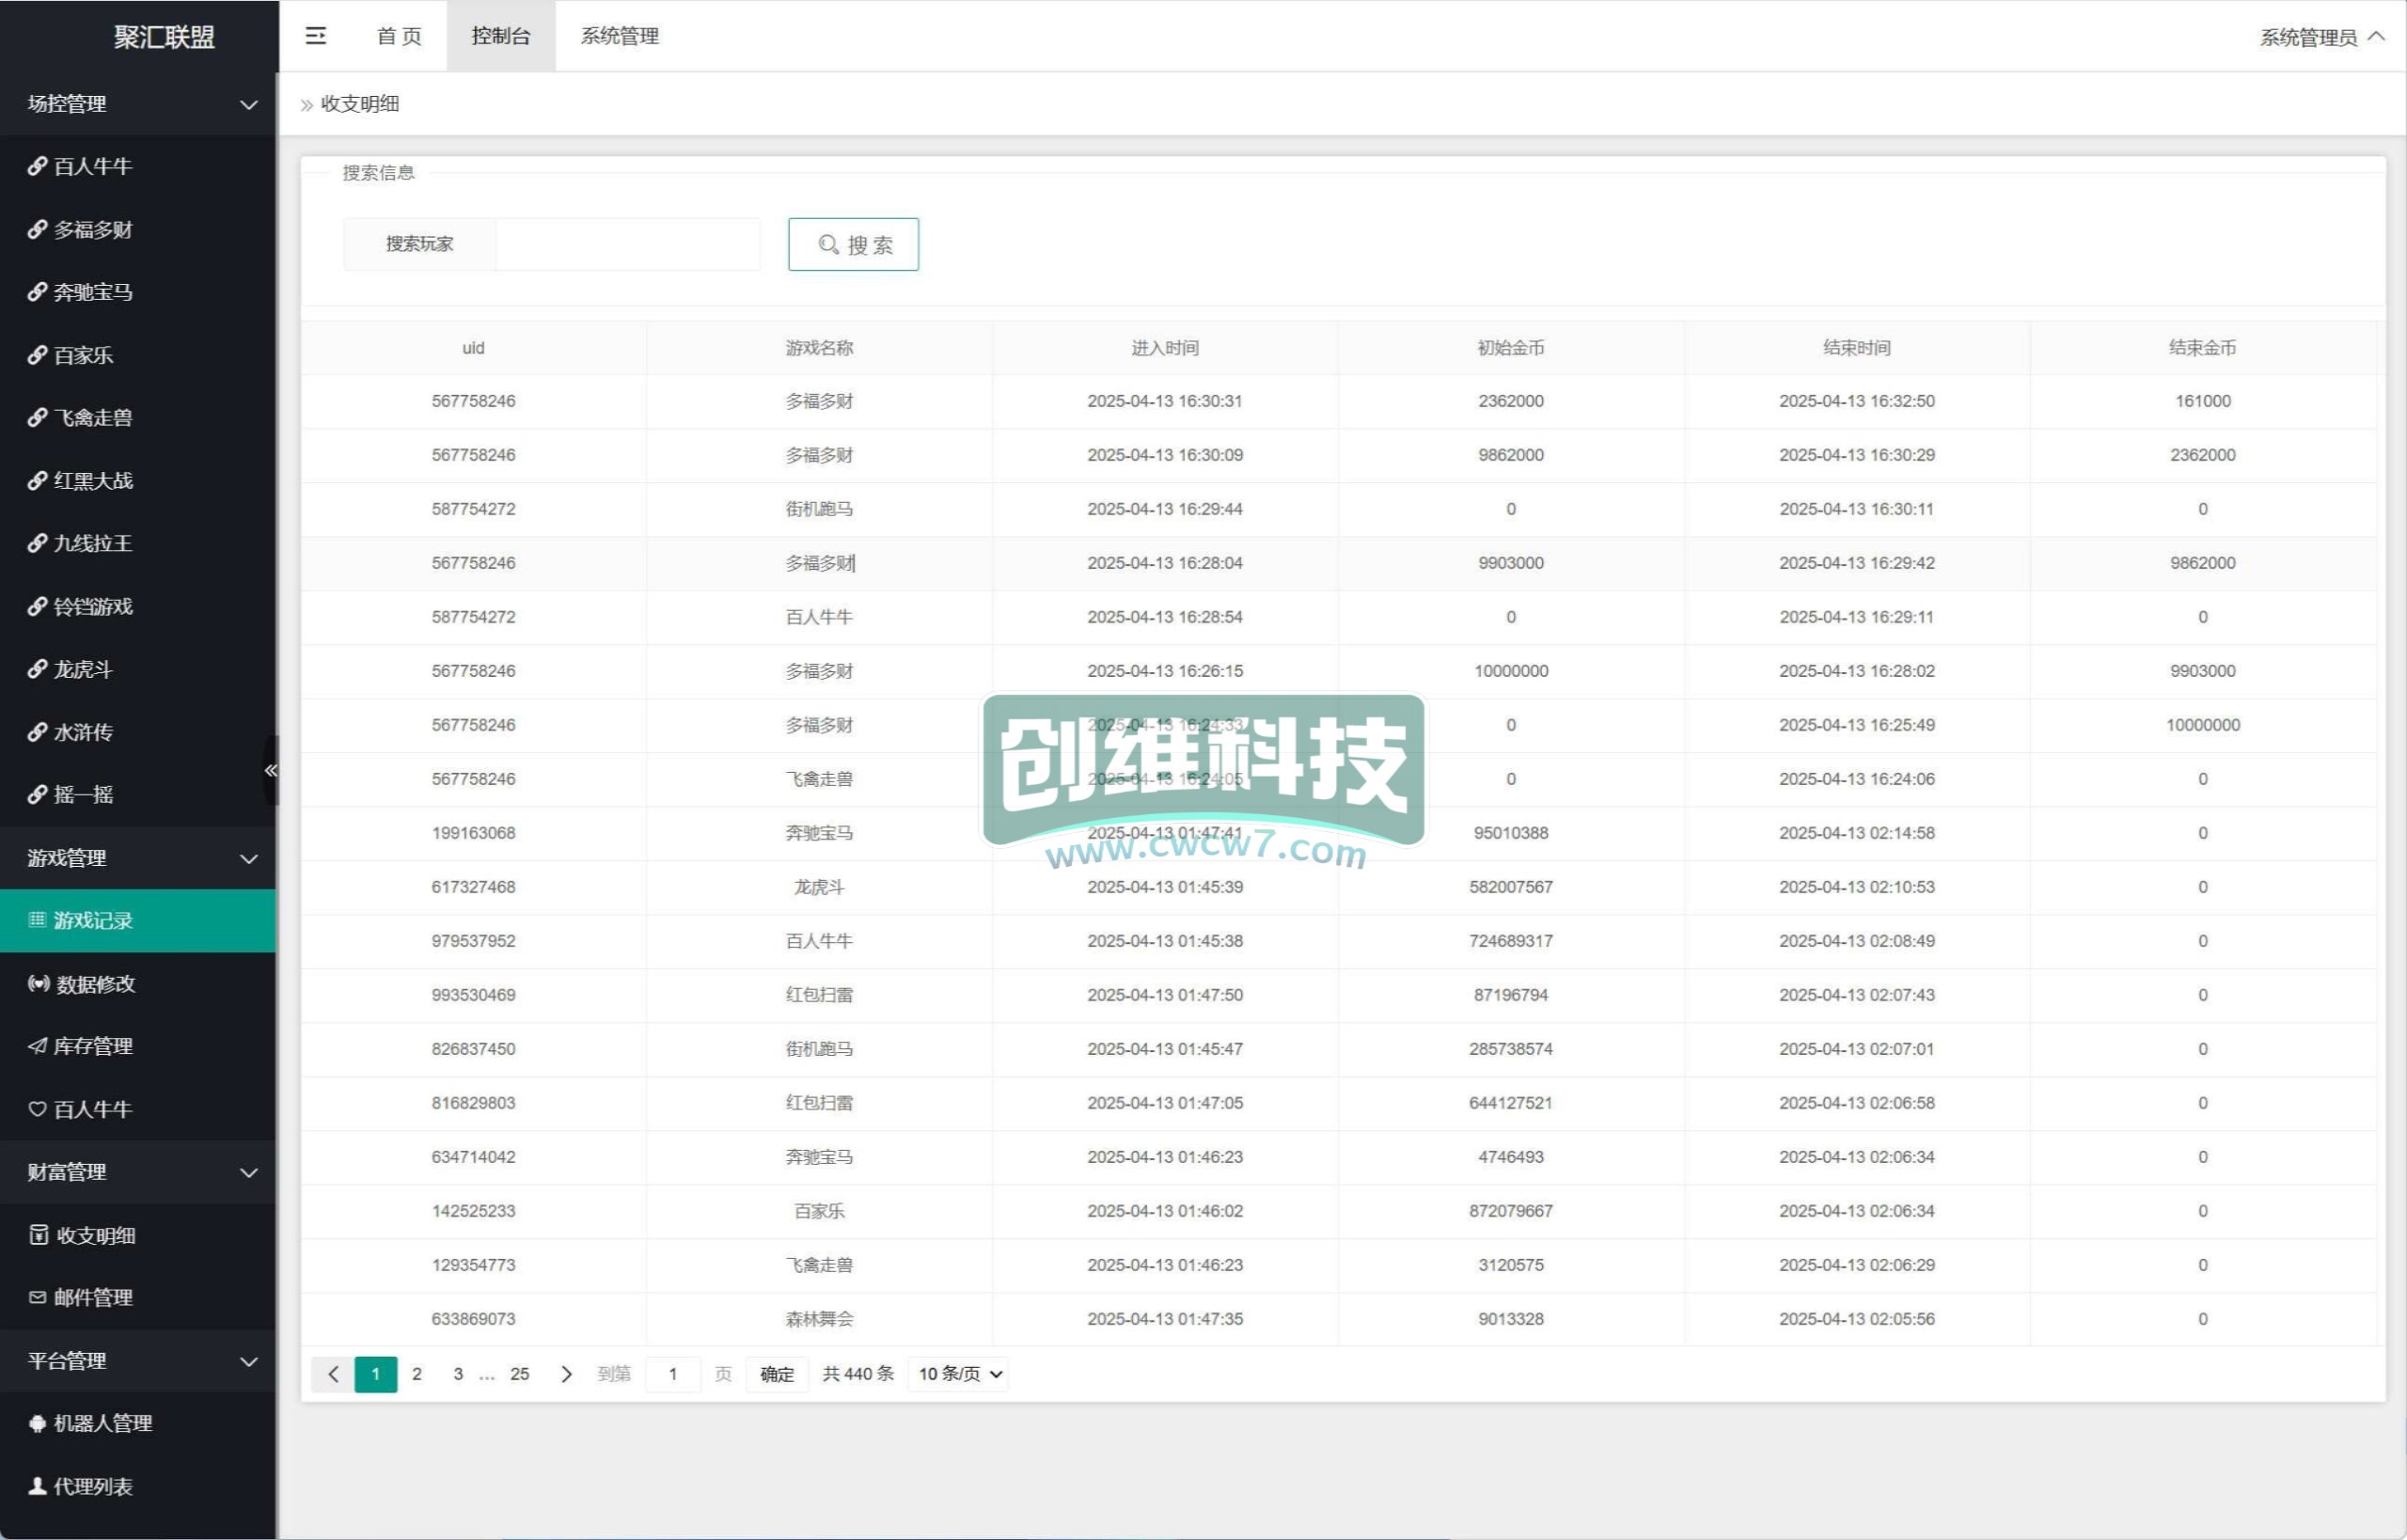Click end time 2025-04-13 16:32:50
Screen dimensions: 2407x1540
(1857, 401)
